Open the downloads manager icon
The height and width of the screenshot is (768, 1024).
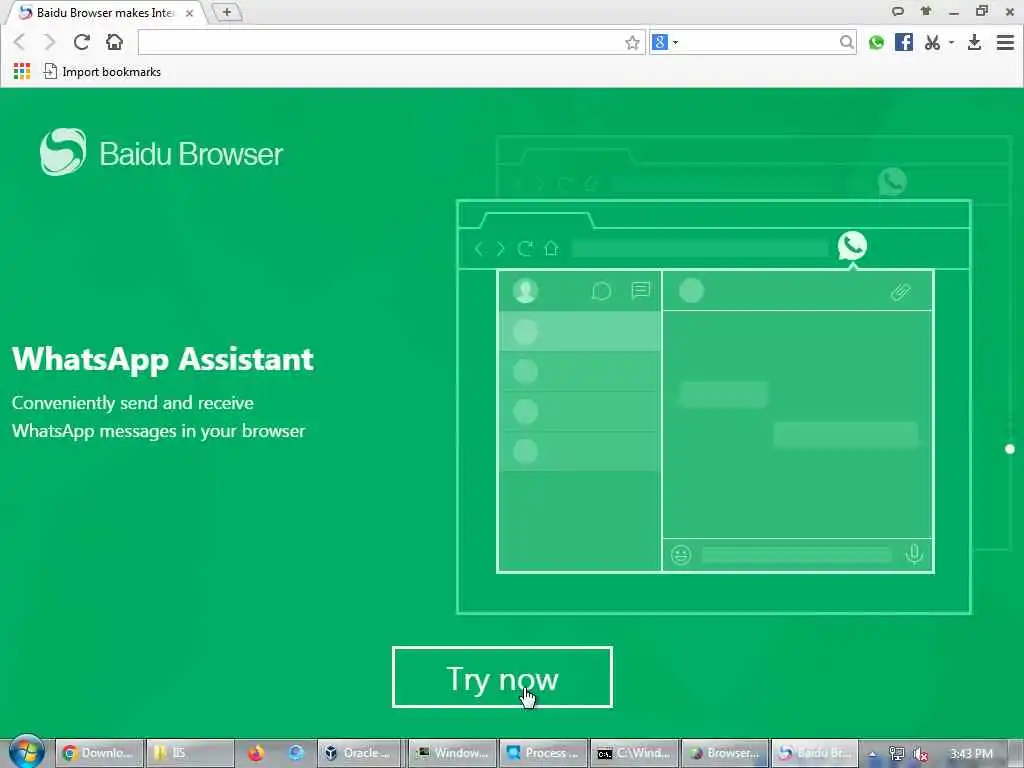(974, 42)
